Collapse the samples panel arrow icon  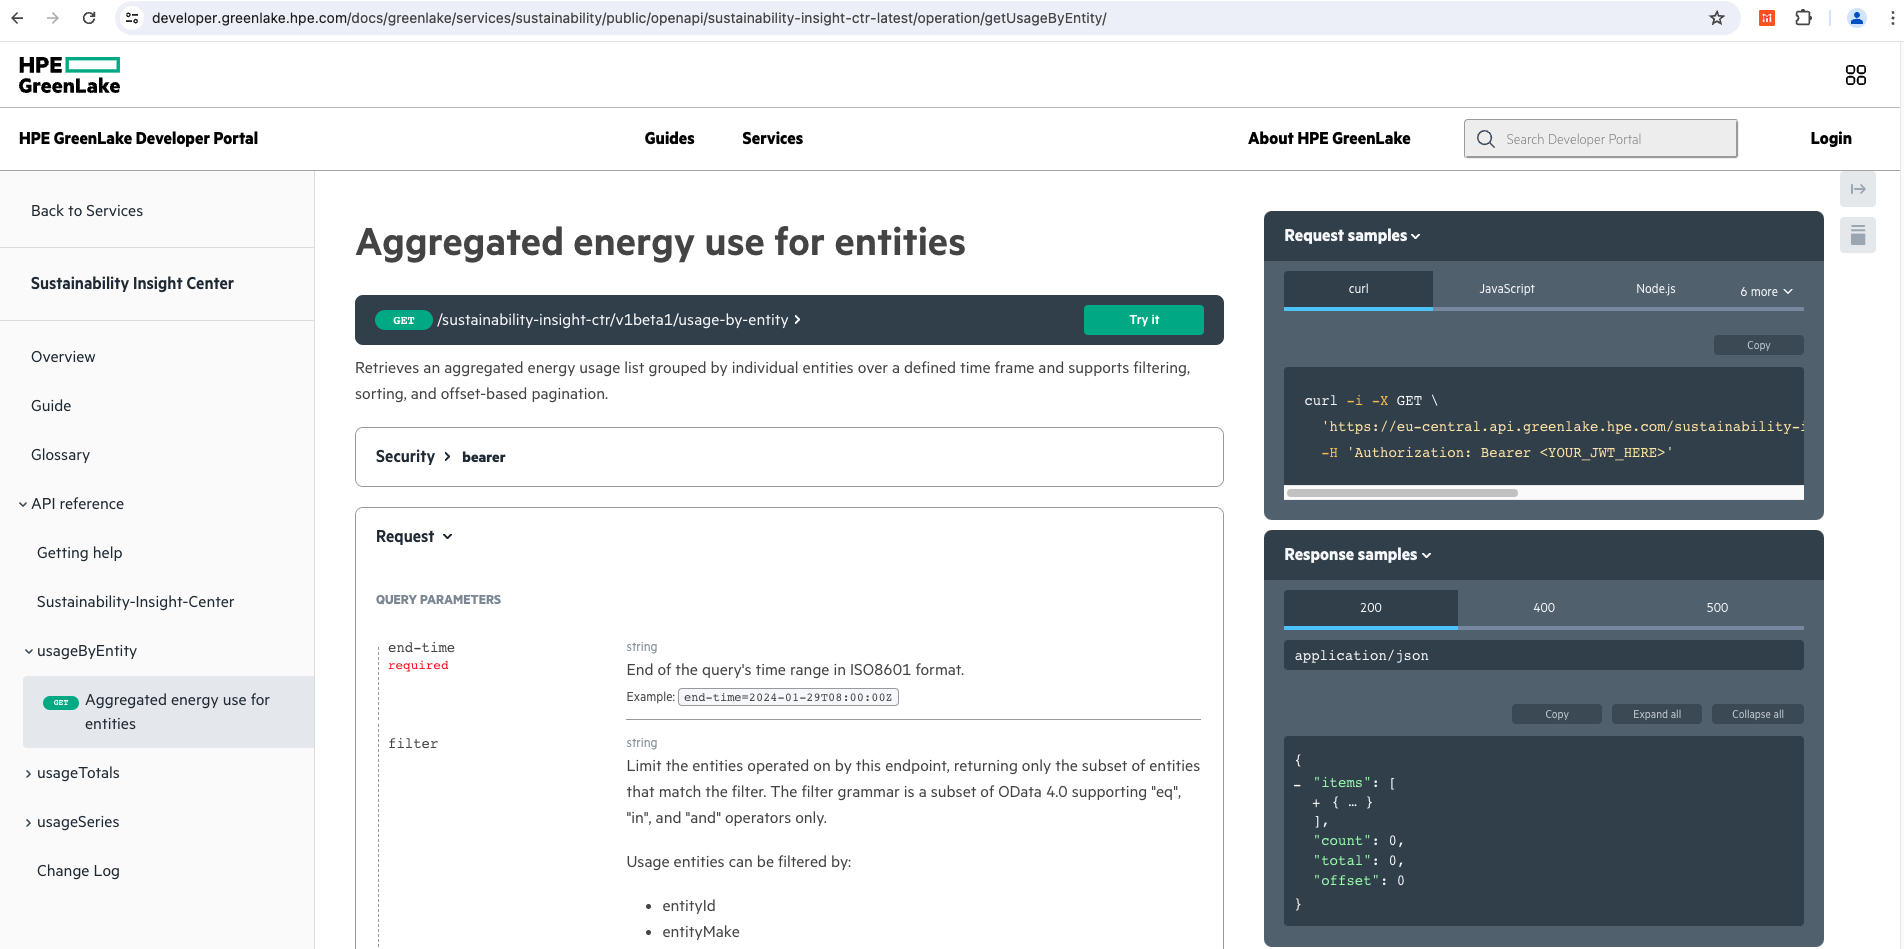click(x=1858, y=189)
